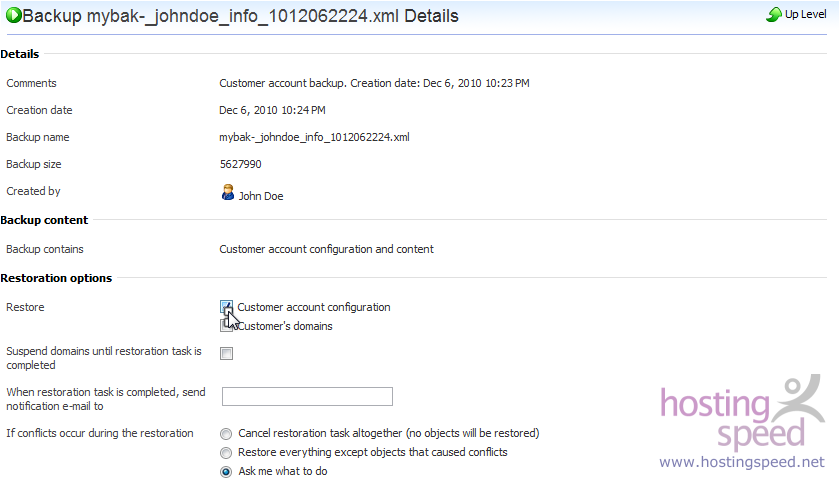Click the Backup mybak-_johndoe_info Details page title
This screenshot has width=840, height=480.
click(241, 16)
